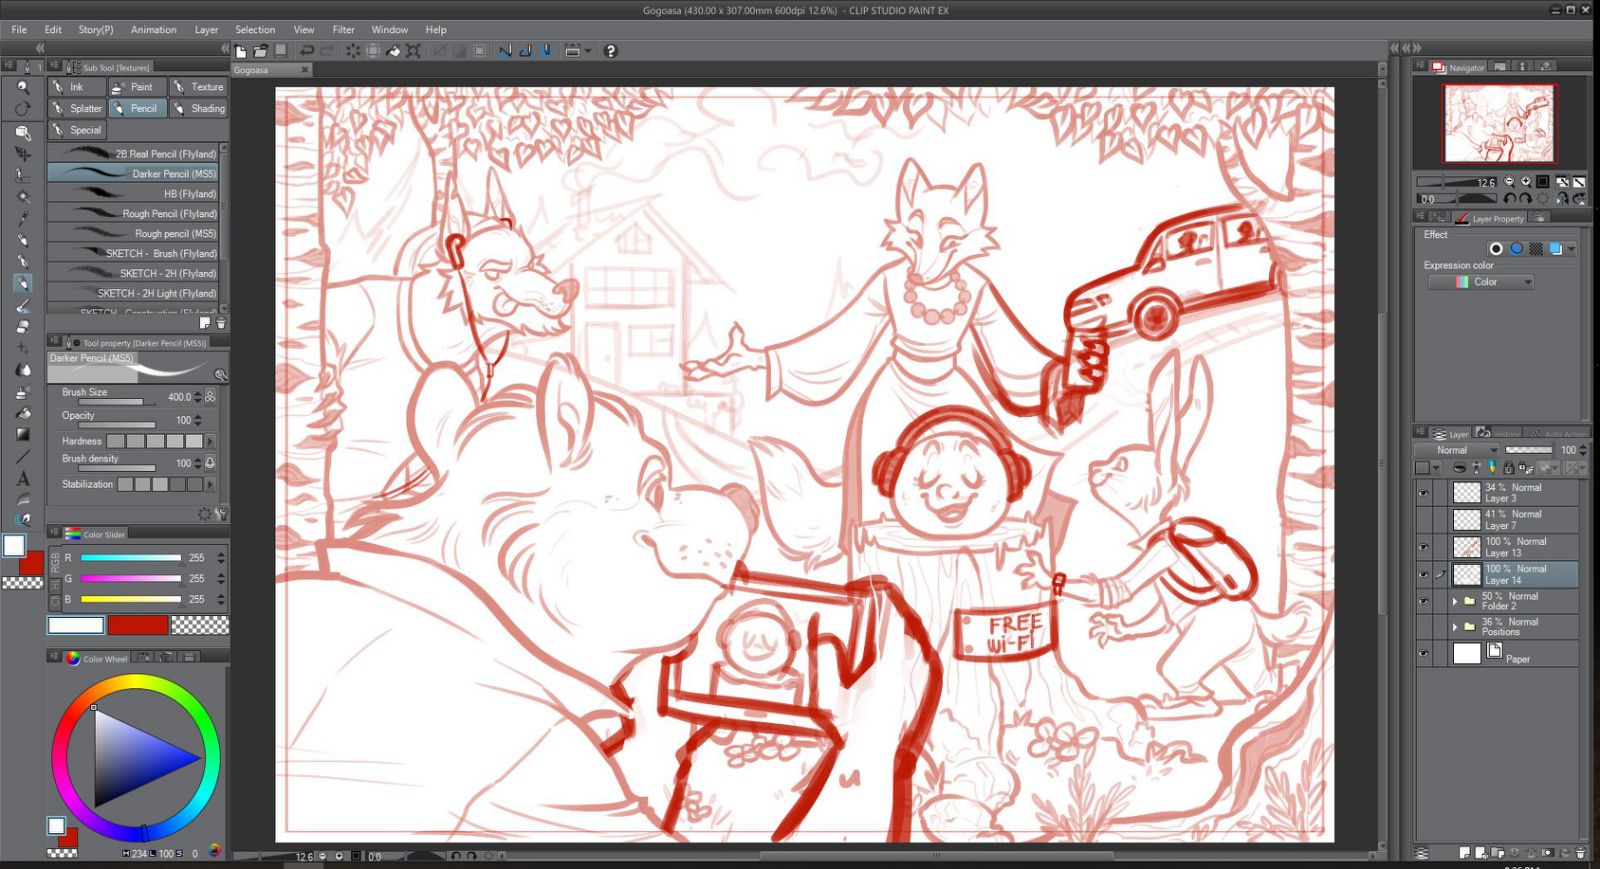Hide Layer 13 visibility eye
This screenshot has width=1600, height=869.
point(1423,547)
